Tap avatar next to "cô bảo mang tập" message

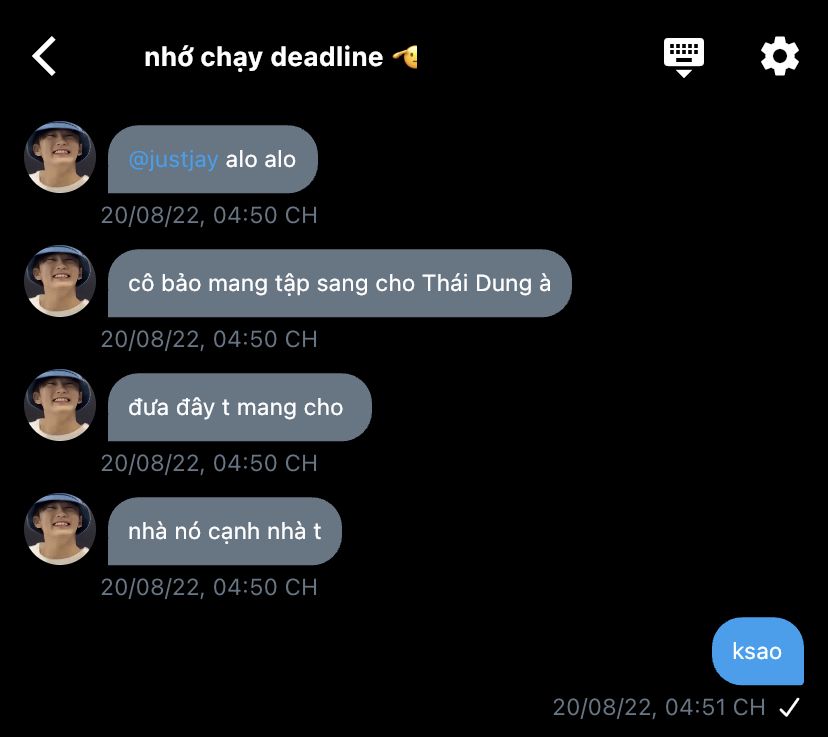(60, 281)
